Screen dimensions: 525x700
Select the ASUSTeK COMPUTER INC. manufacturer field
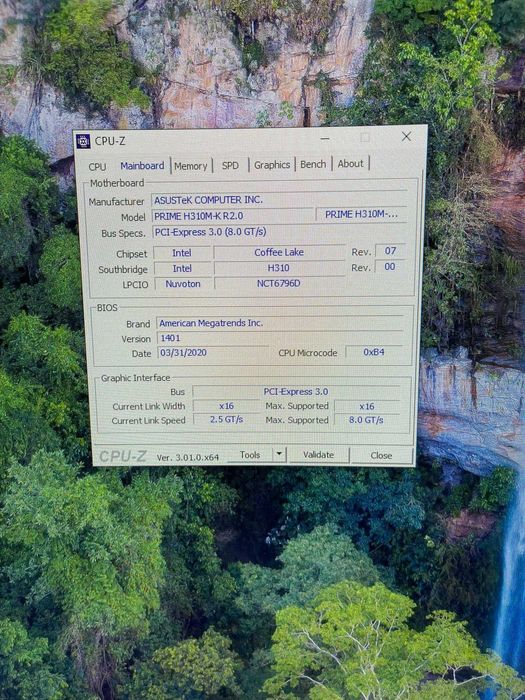tap(279, 200)
